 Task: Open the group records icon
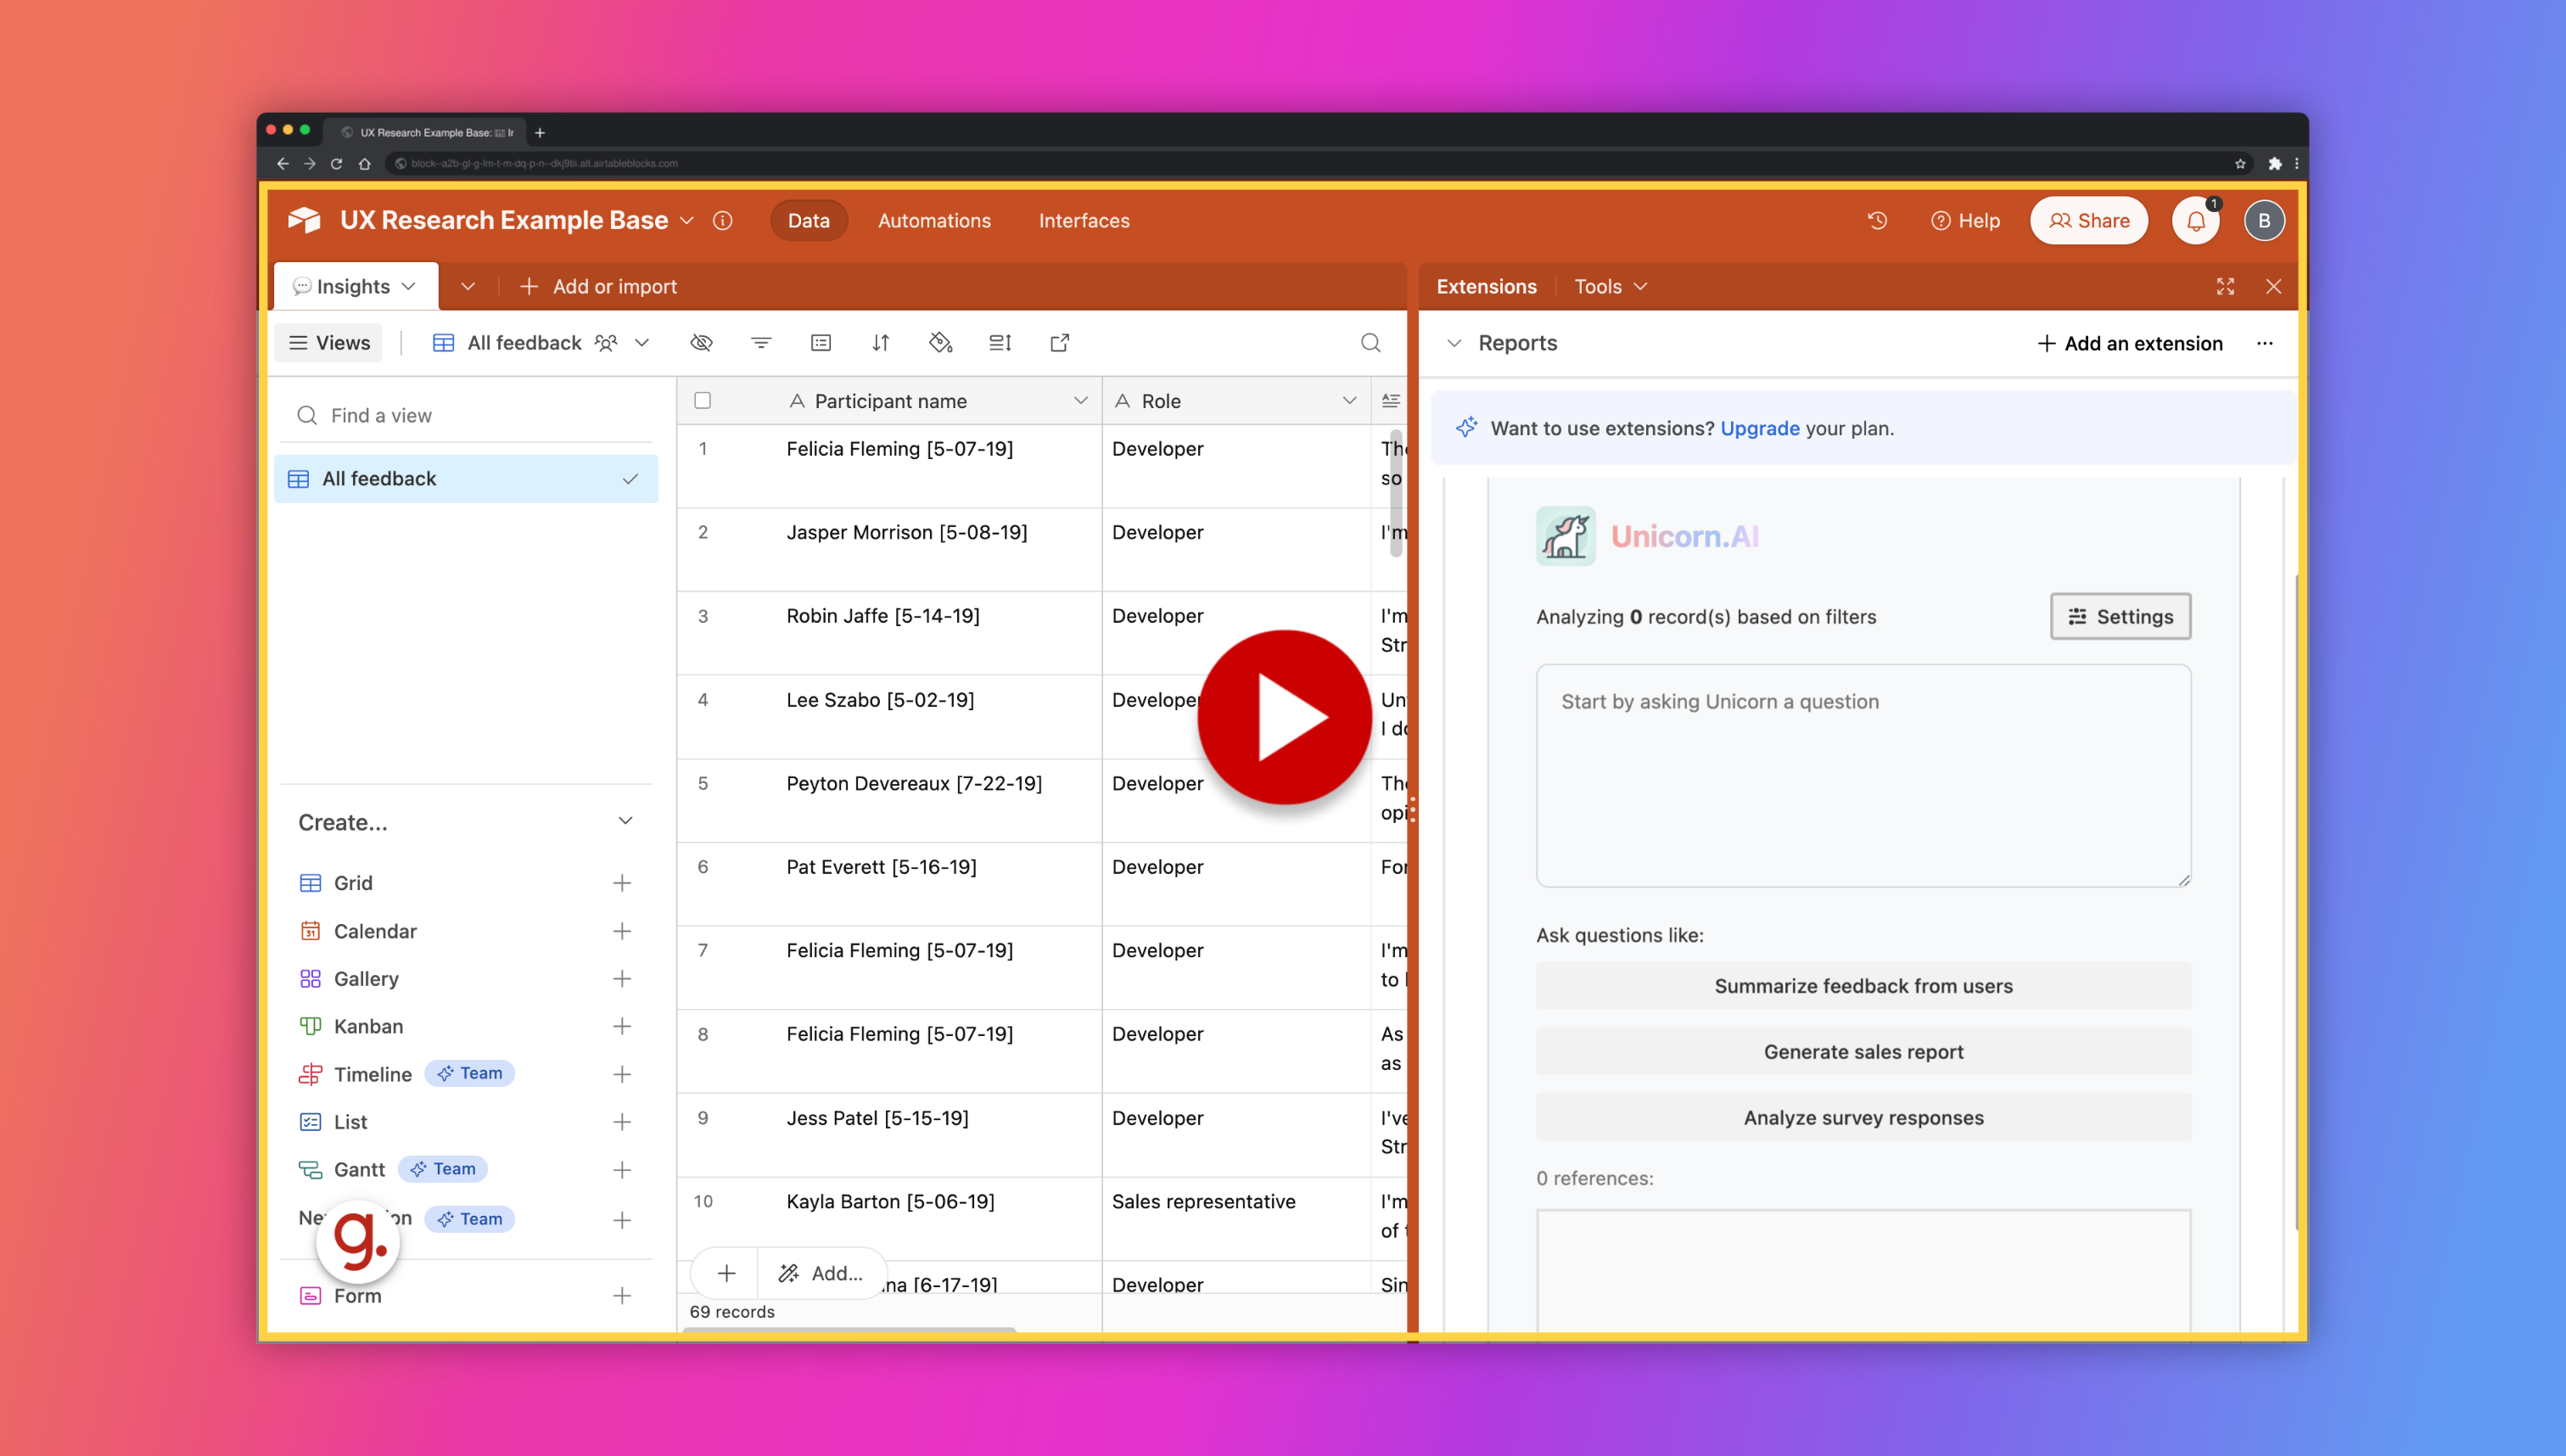(821, 343)
